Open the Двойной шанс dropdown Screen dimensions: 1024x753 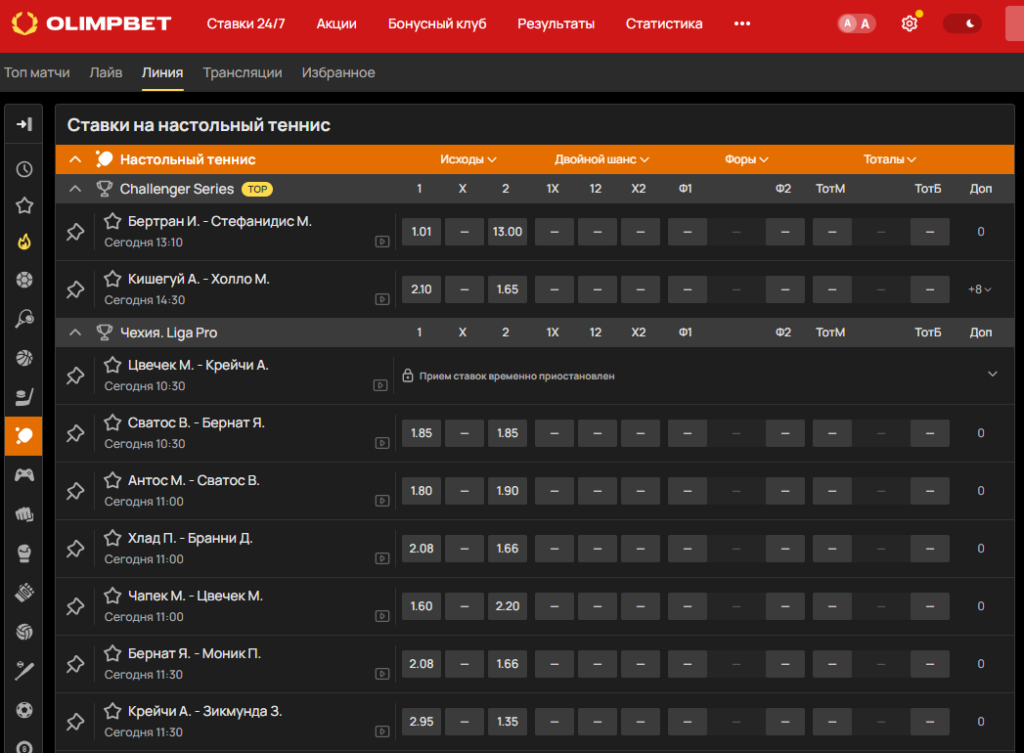[x=601, y=159]
